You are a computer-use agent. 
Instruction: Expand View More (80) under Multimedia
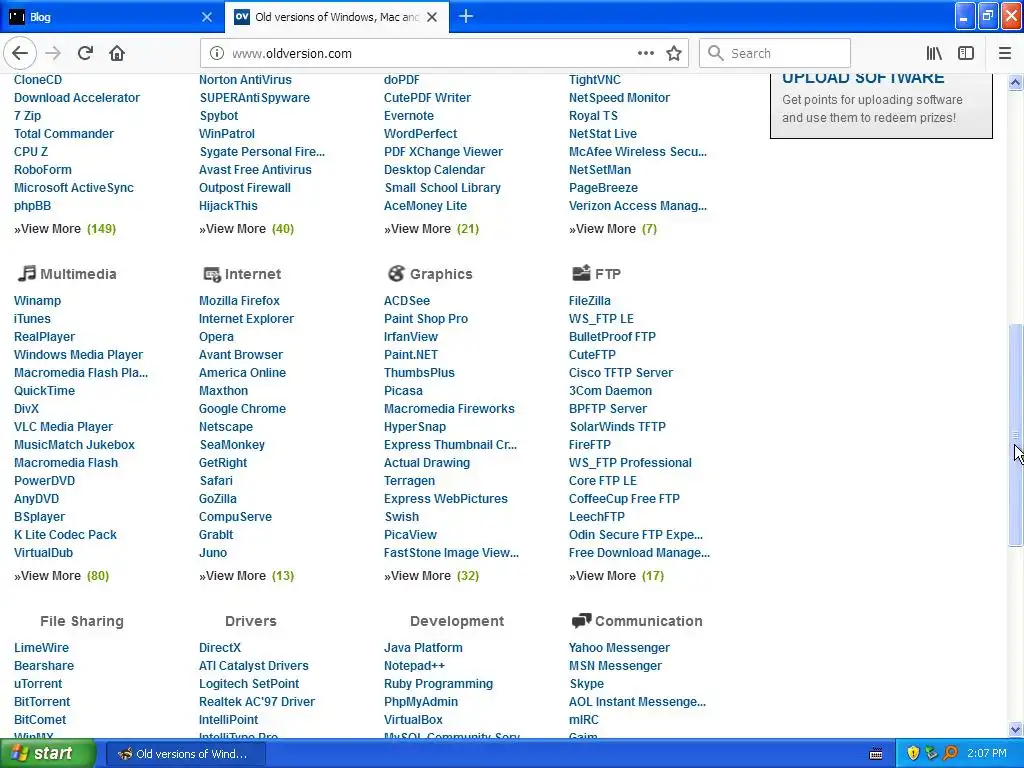61,575
